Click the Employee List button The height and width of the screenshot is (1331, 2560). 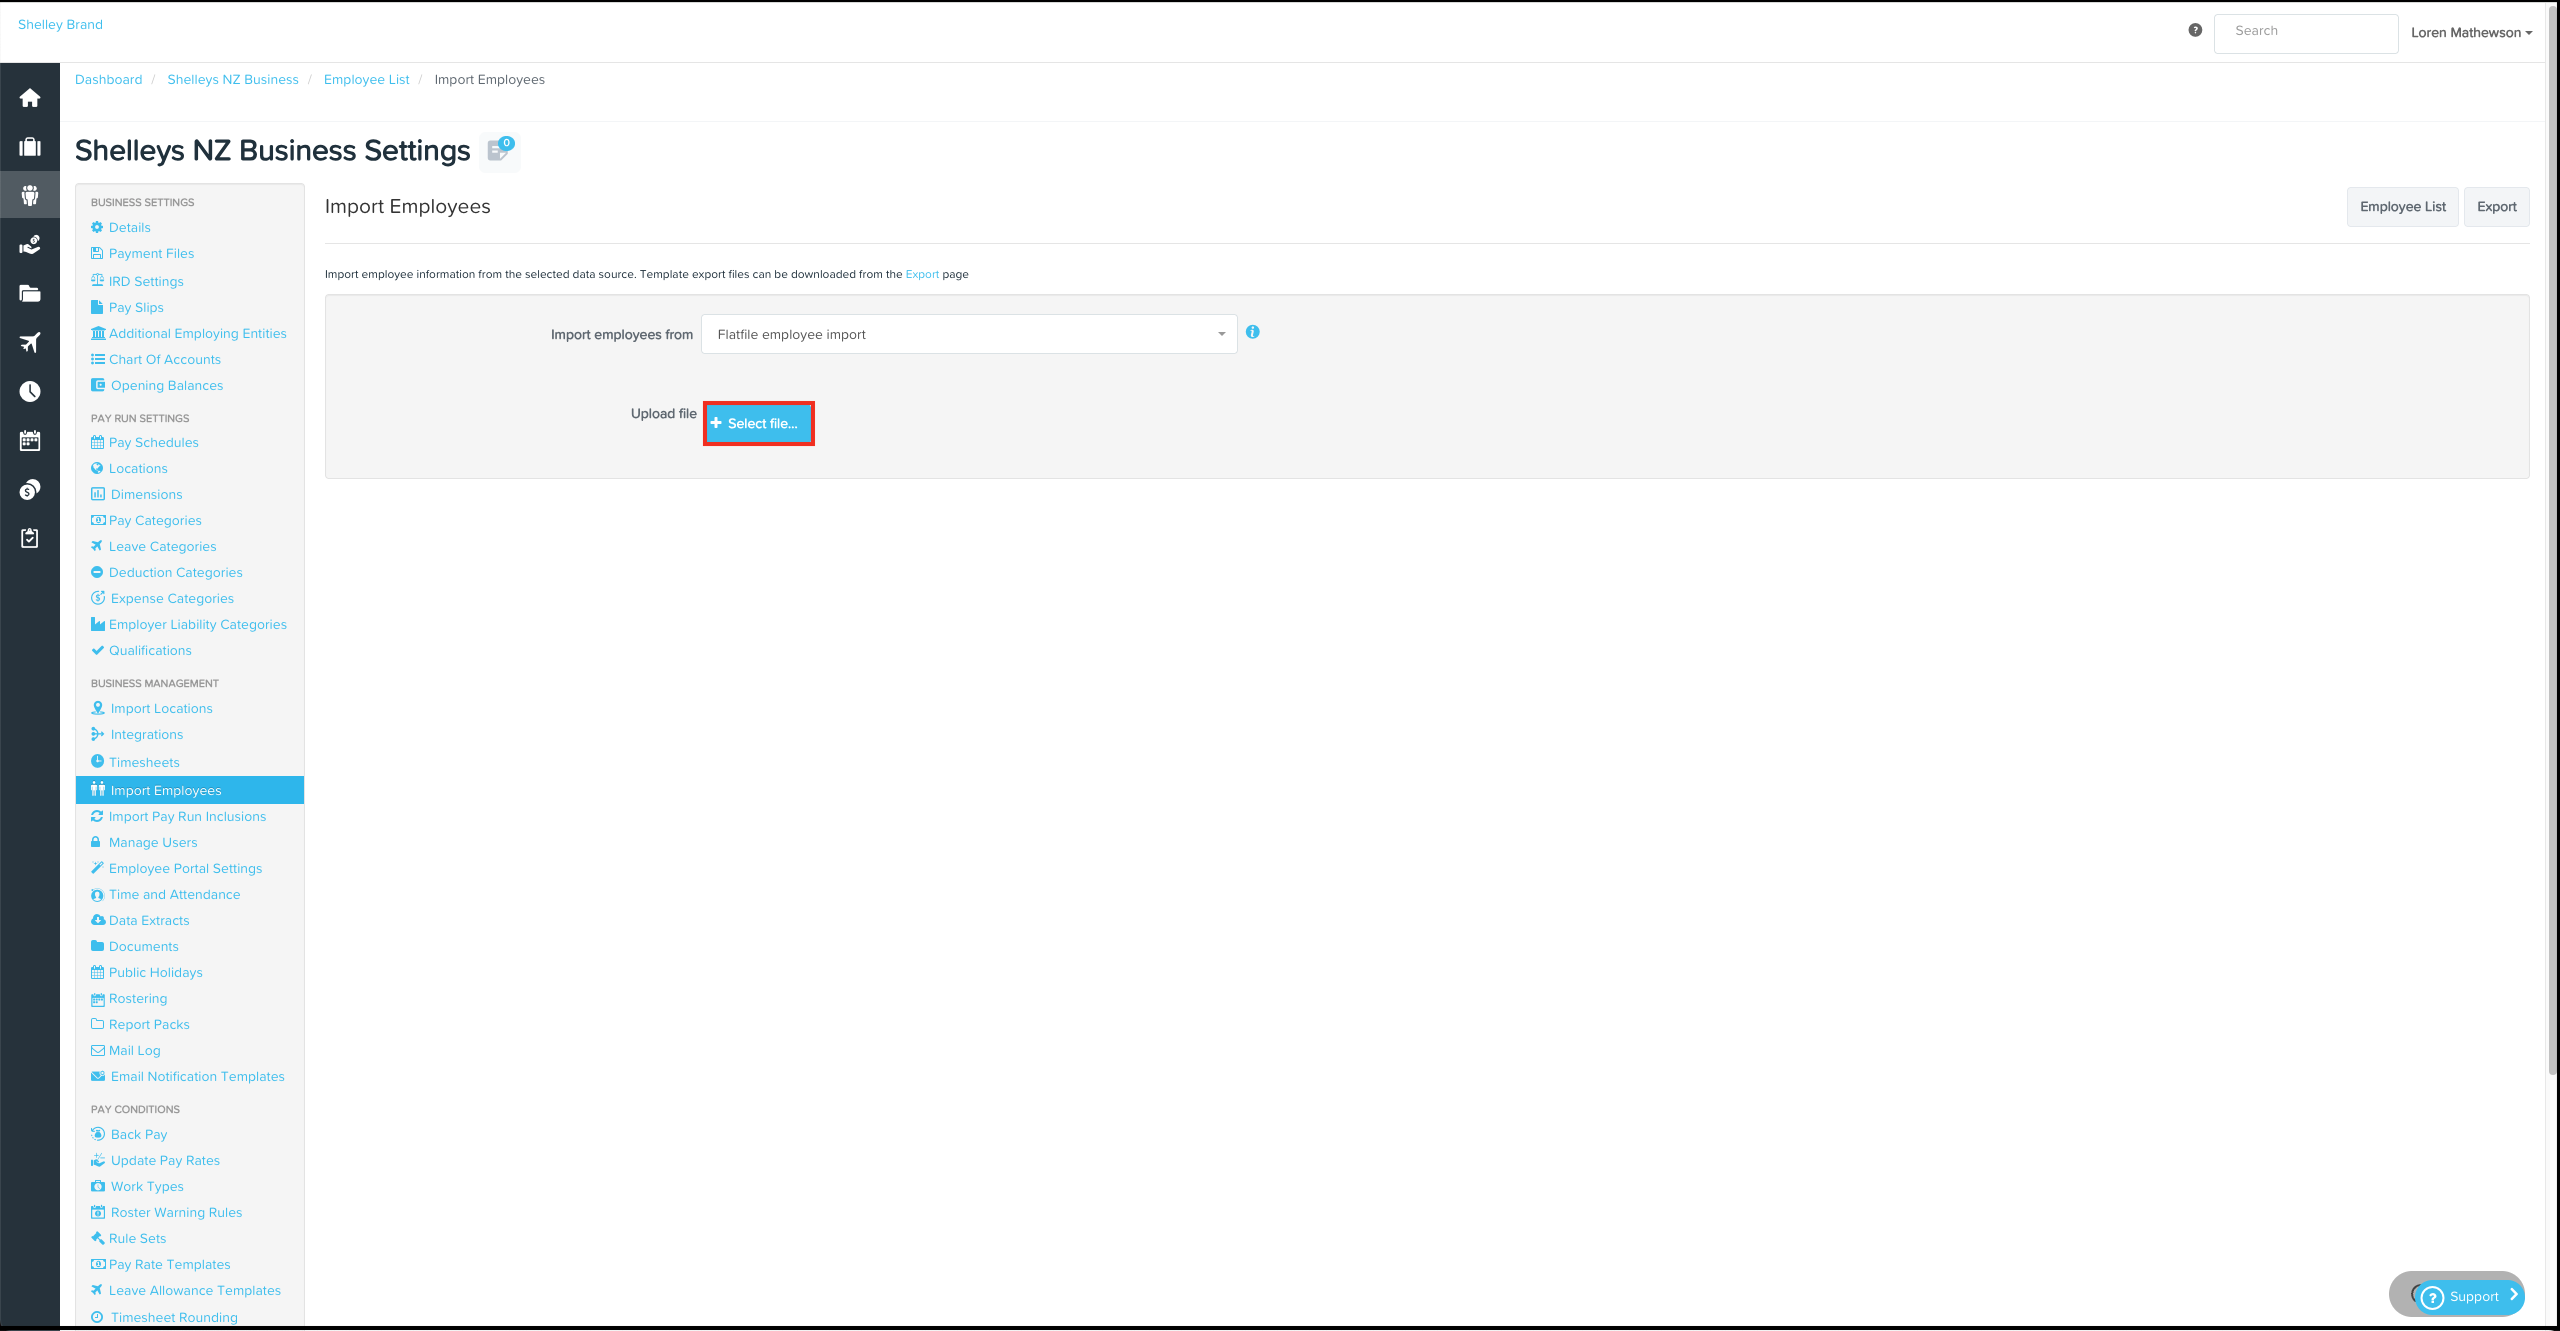[x=2402, y=206]
